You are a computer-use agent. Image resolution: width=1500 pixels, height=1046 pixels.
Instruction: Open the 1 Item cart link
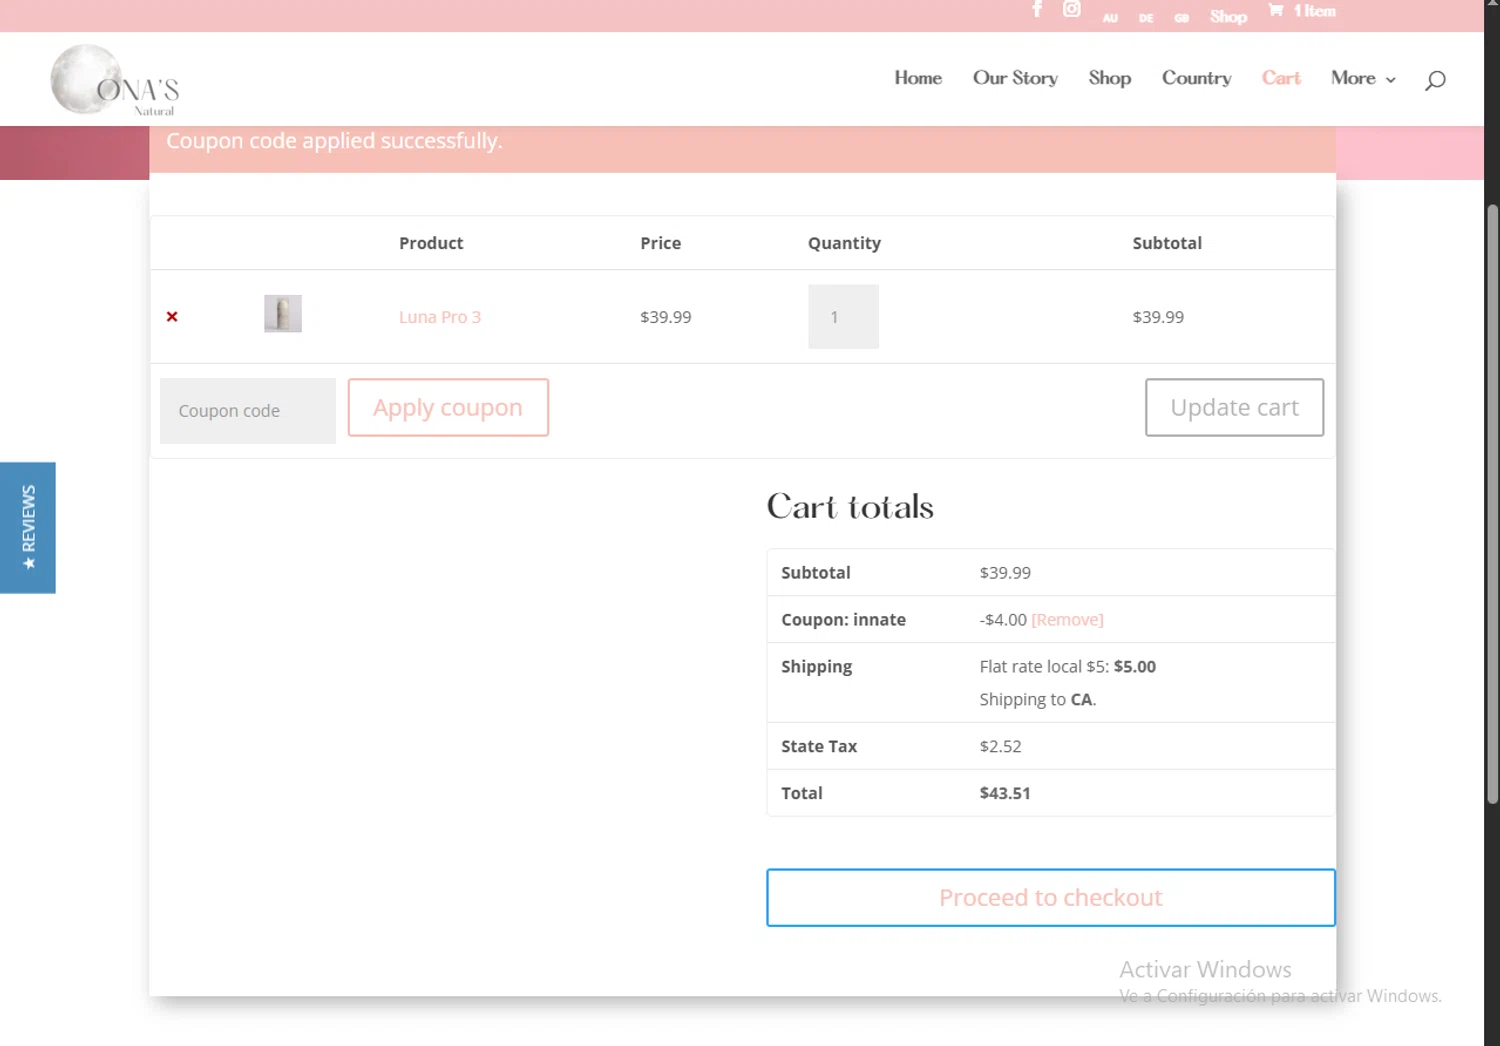click(1314, 11)
